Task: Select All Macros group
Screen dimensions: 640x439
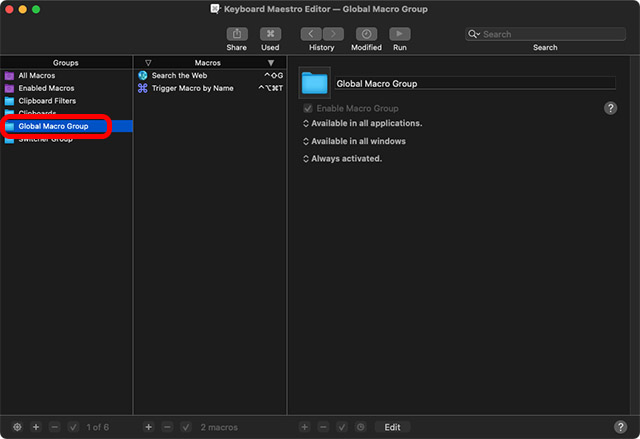Action: (66, 75)
